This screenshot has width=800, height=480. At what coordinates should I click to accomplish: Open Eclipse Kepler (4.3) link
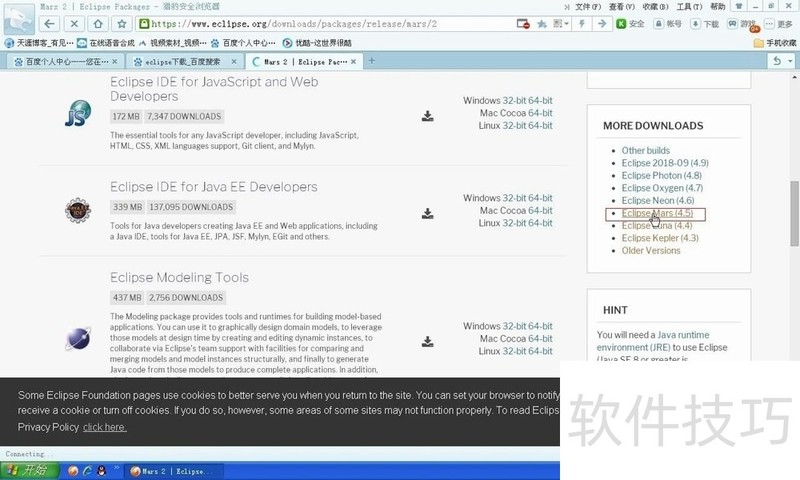[660, 238]
